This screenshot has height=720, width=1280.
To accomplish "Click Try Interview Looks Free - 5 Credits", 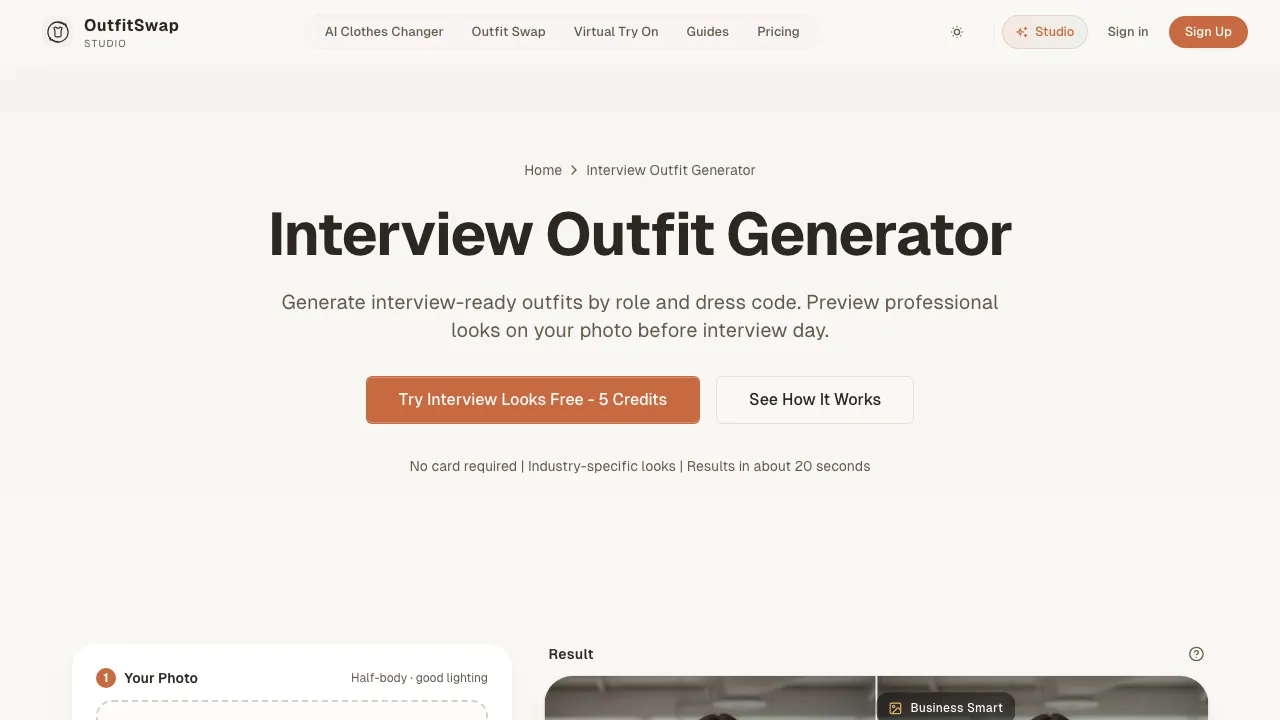I will [533, 400].
